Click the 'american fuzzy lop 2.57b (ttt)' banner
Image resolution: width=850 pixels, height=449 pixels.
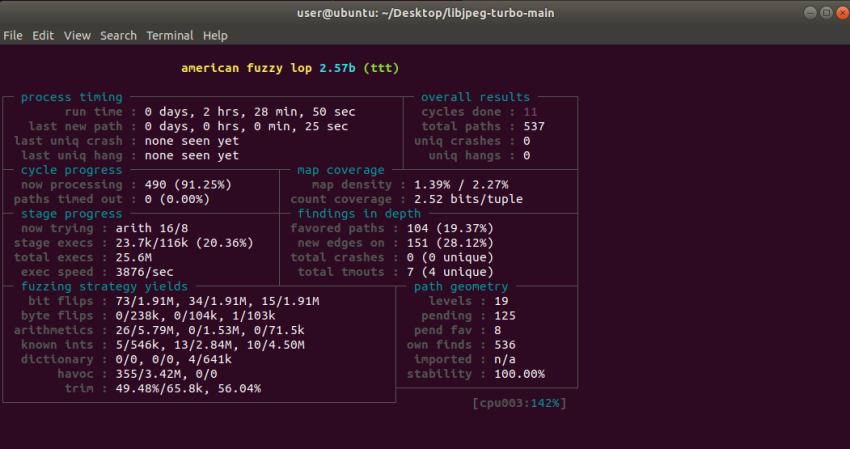coord(290,68)
